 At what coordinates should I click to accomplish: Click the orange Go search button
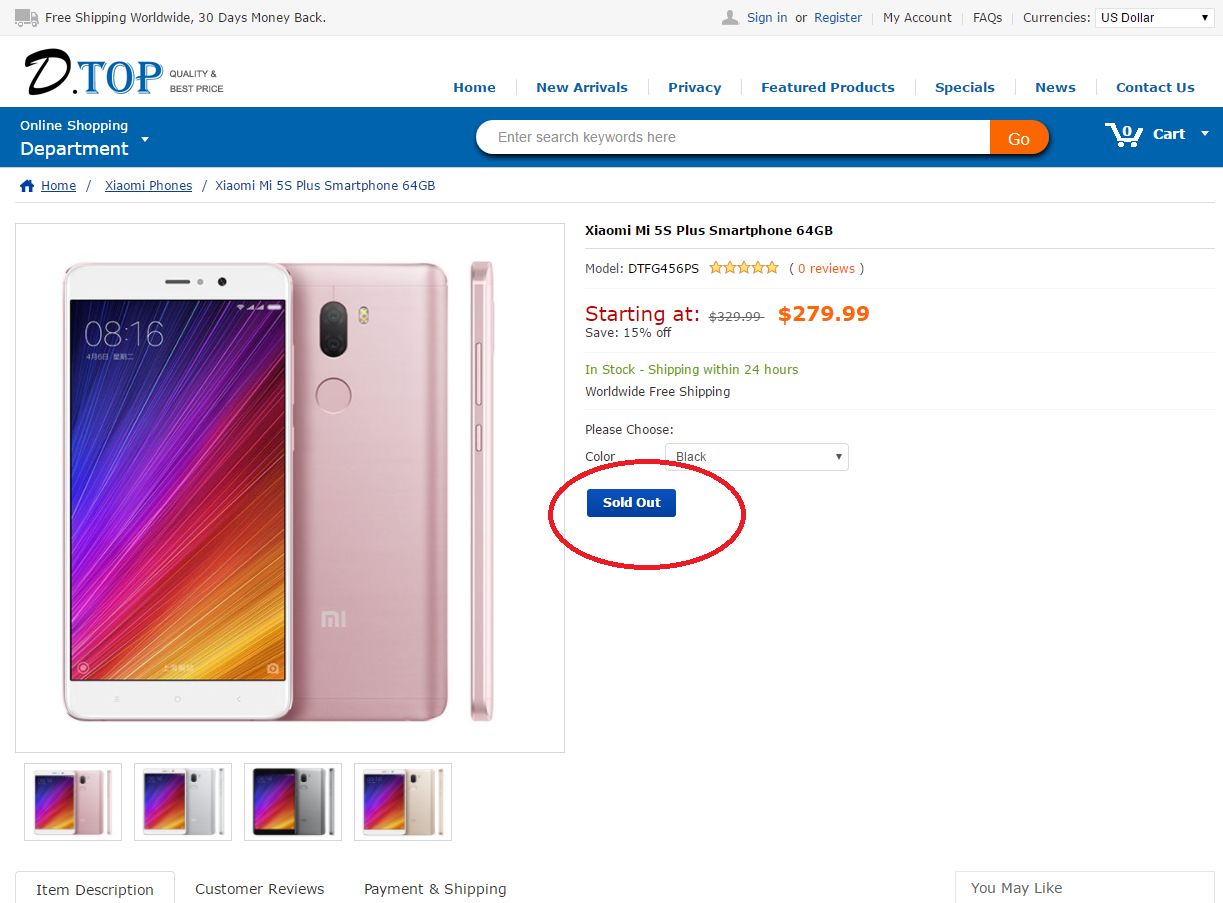(1018, 138)
